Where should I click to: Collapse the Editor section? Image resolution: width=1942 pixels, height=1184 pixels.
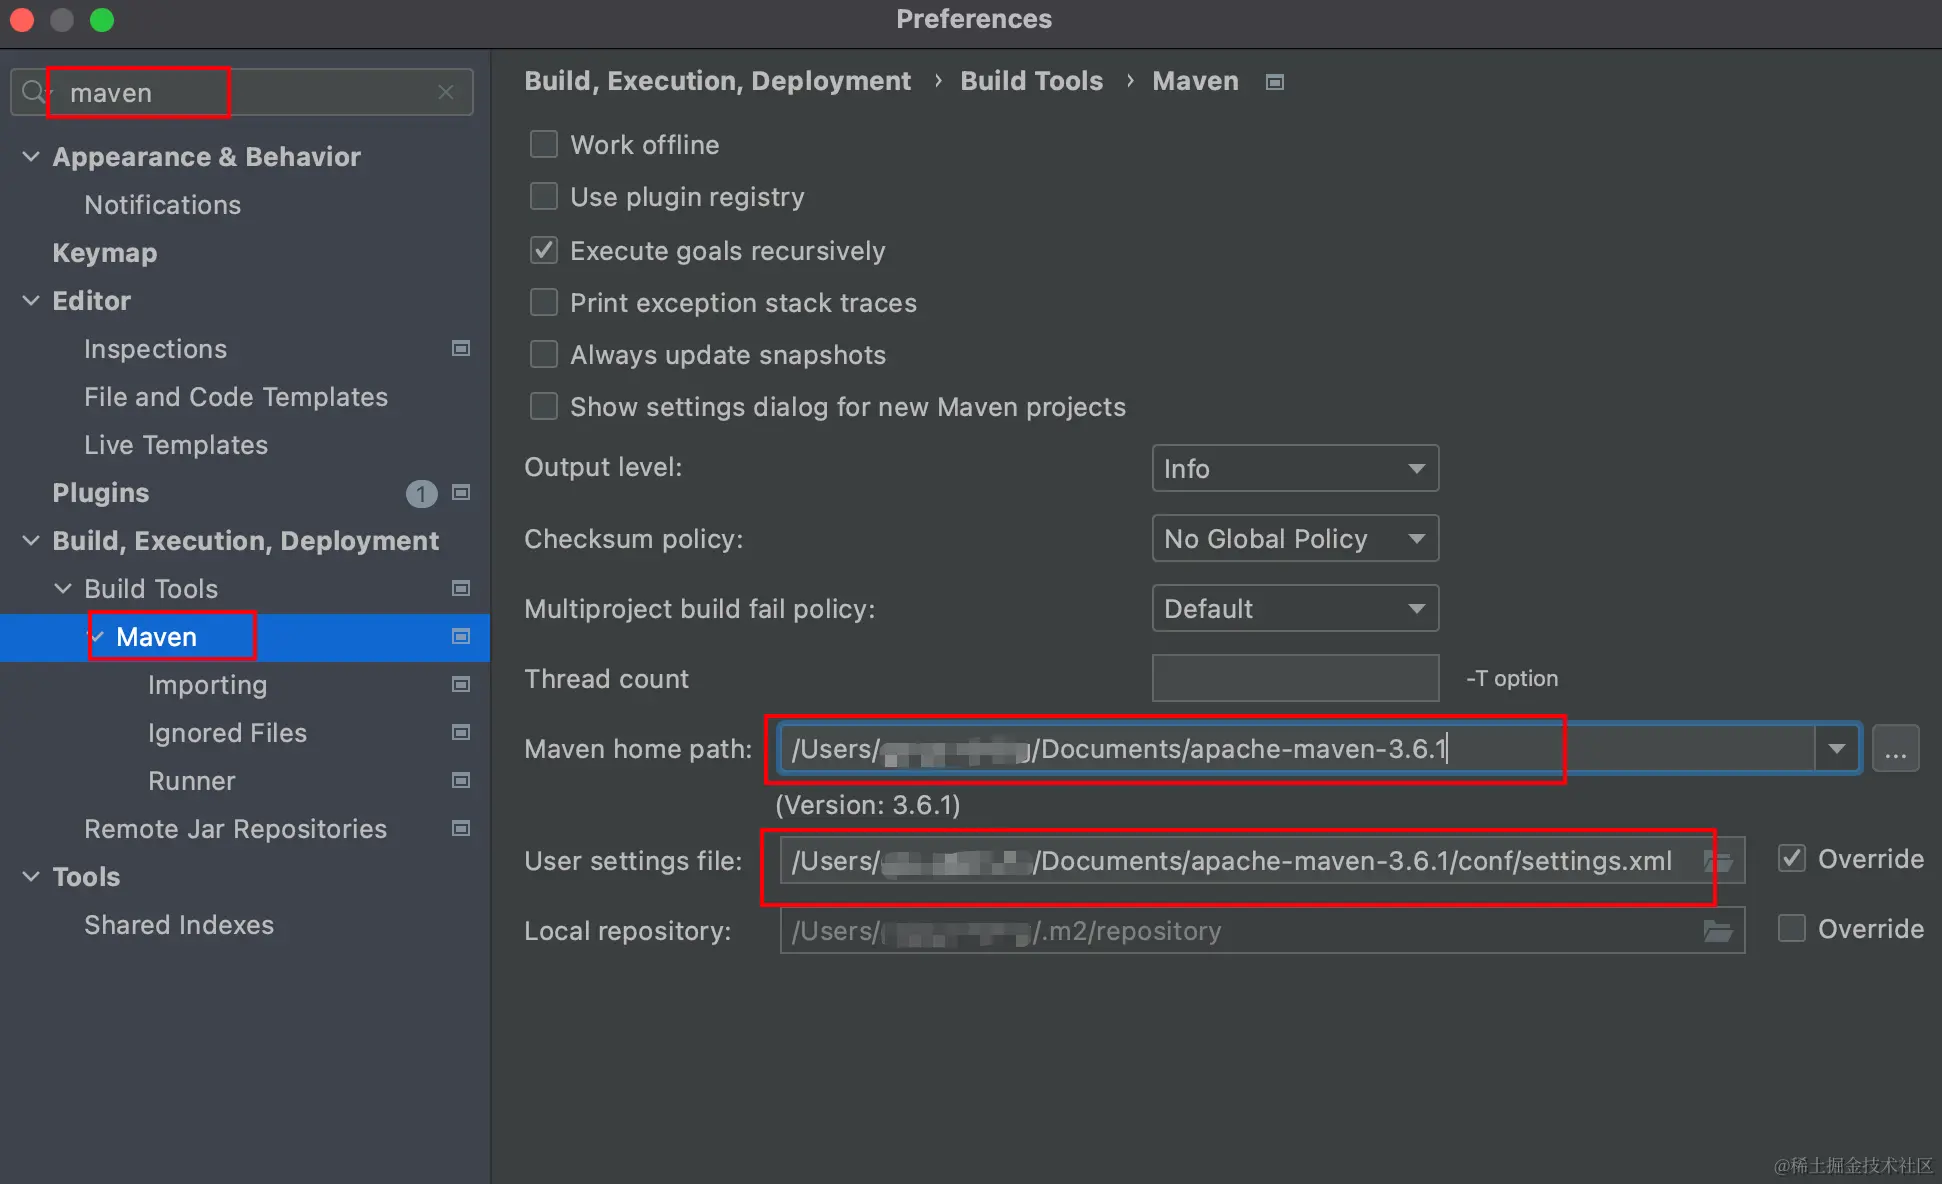point(31,301)
